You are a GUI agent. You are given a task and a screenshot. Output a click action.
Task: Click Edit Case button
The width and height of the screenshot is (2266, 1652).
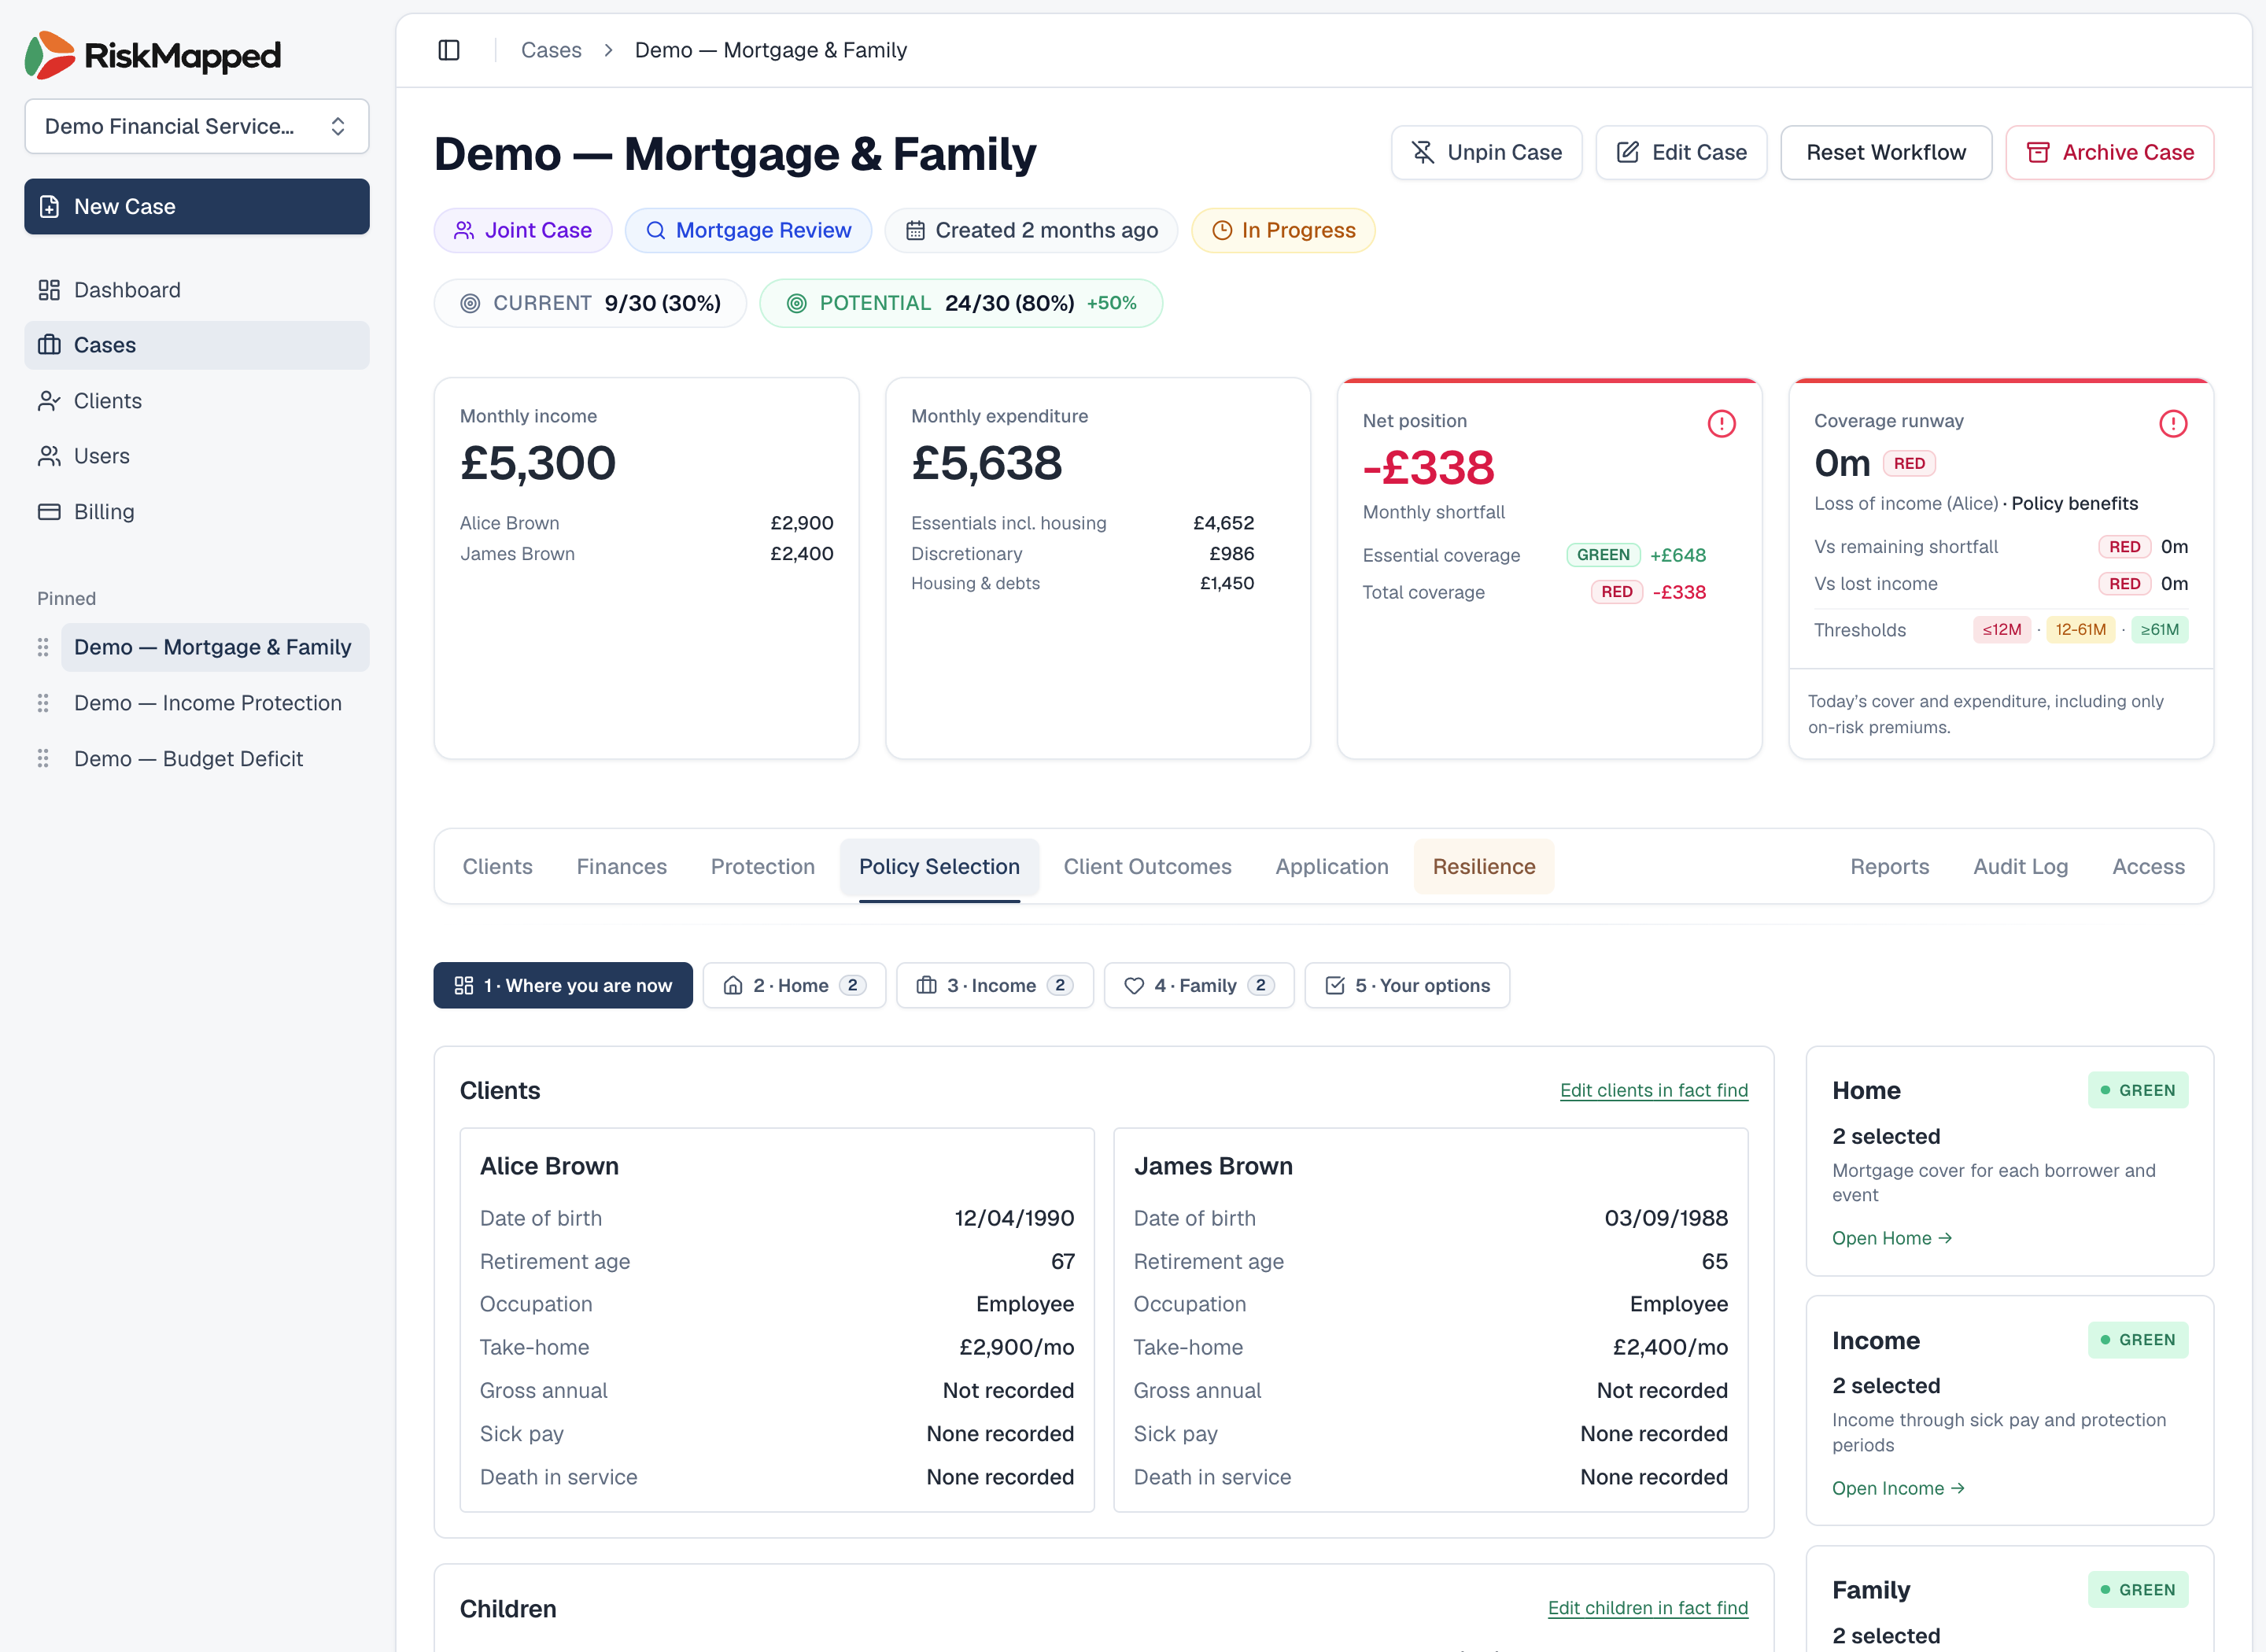point(1681,152)
